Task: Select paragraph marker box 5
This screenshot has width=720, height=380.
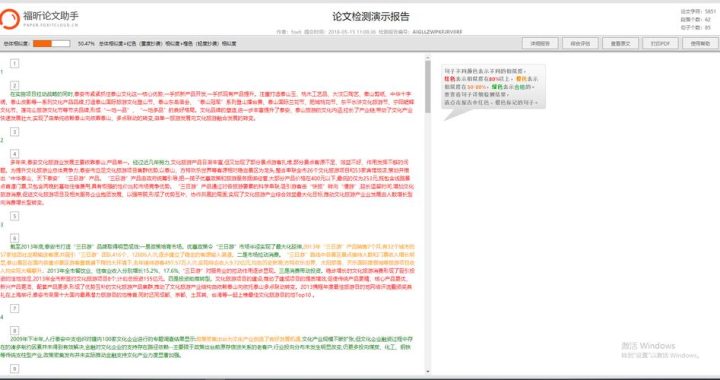Action: (x=15, y=216)
